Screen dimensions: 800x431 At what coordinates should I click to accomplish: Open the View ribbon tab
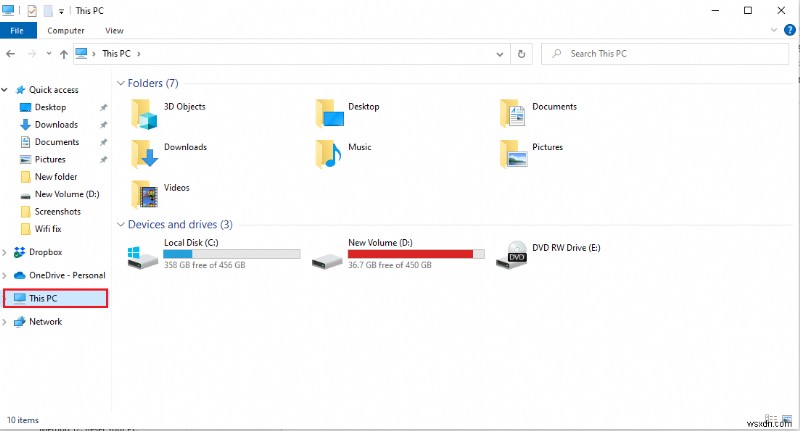pyautogui.click(x=114, y=31)
